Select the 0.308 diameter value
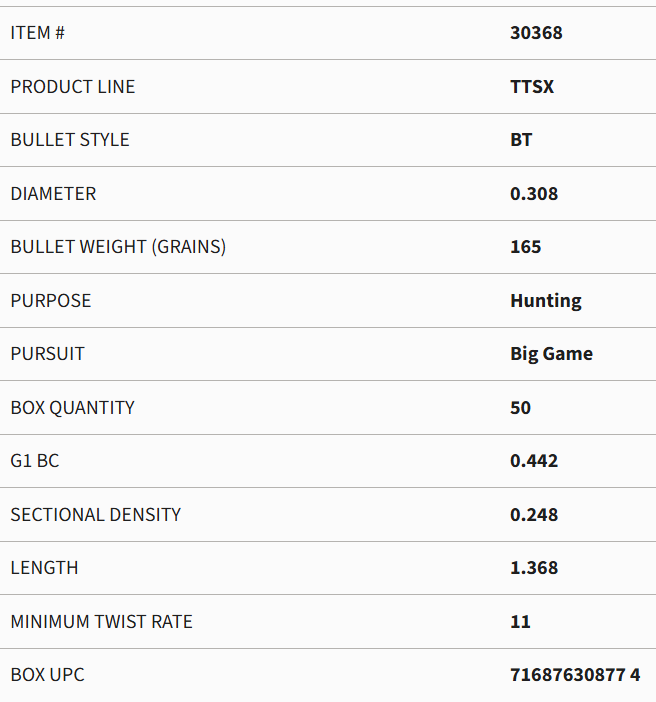The height and width of the screenshot is (702, 656). tap(534, 193)
